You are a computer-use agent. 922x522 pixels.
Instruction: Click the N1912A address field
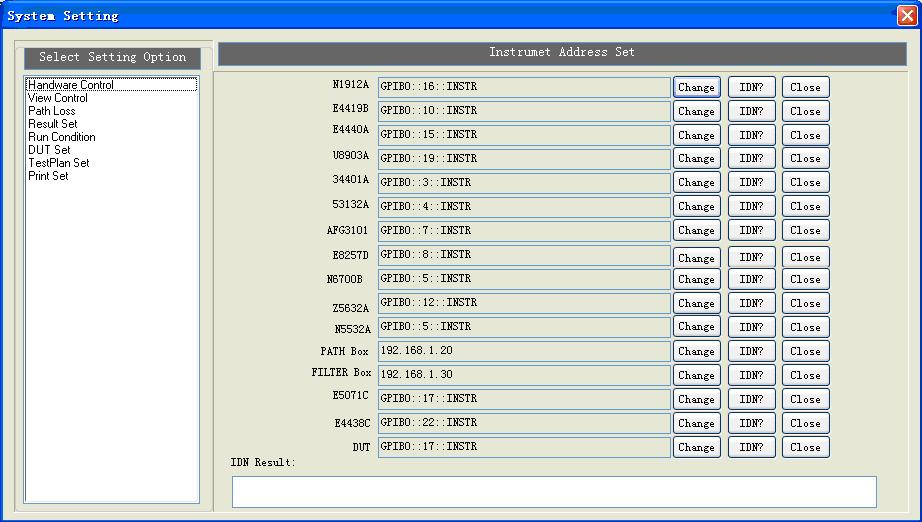point(524,87)
